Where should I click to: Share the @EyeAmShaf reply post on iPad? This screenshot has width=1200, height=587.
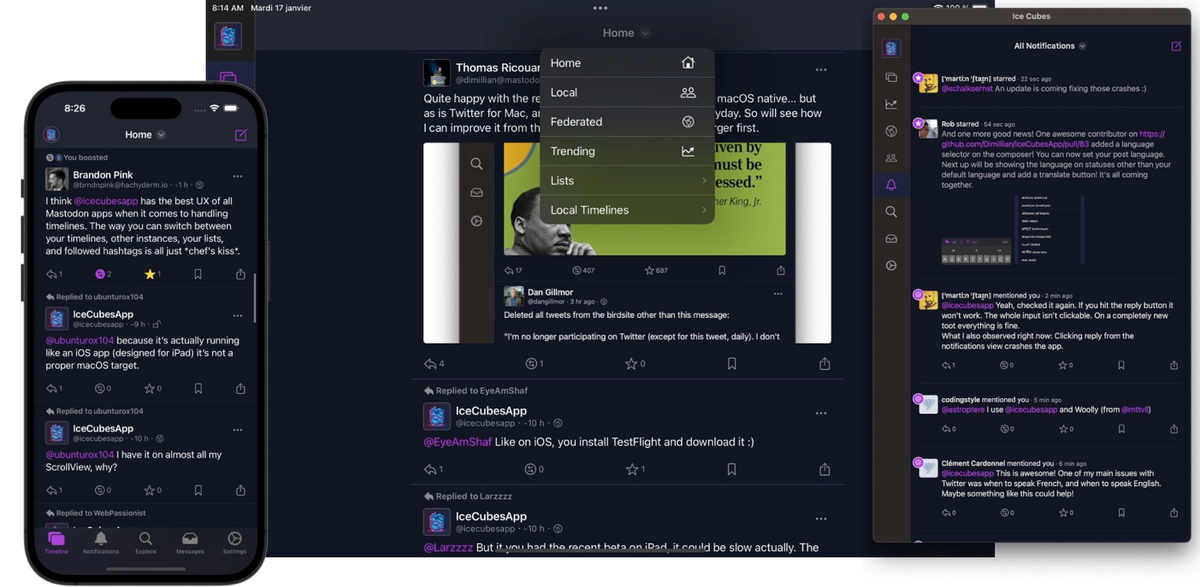click(x=824, y=469)
